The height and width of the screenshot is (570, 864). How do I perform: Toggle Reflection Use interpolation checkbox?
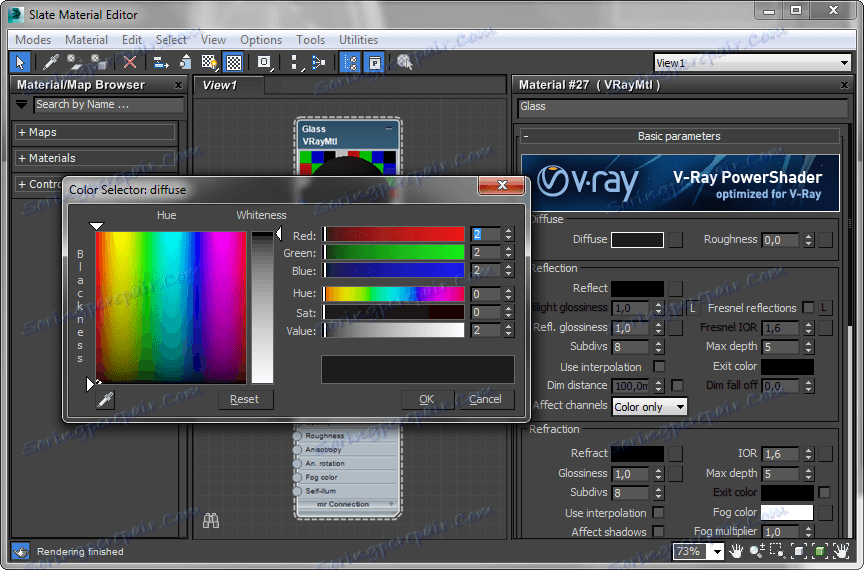[x=659, y=367]
